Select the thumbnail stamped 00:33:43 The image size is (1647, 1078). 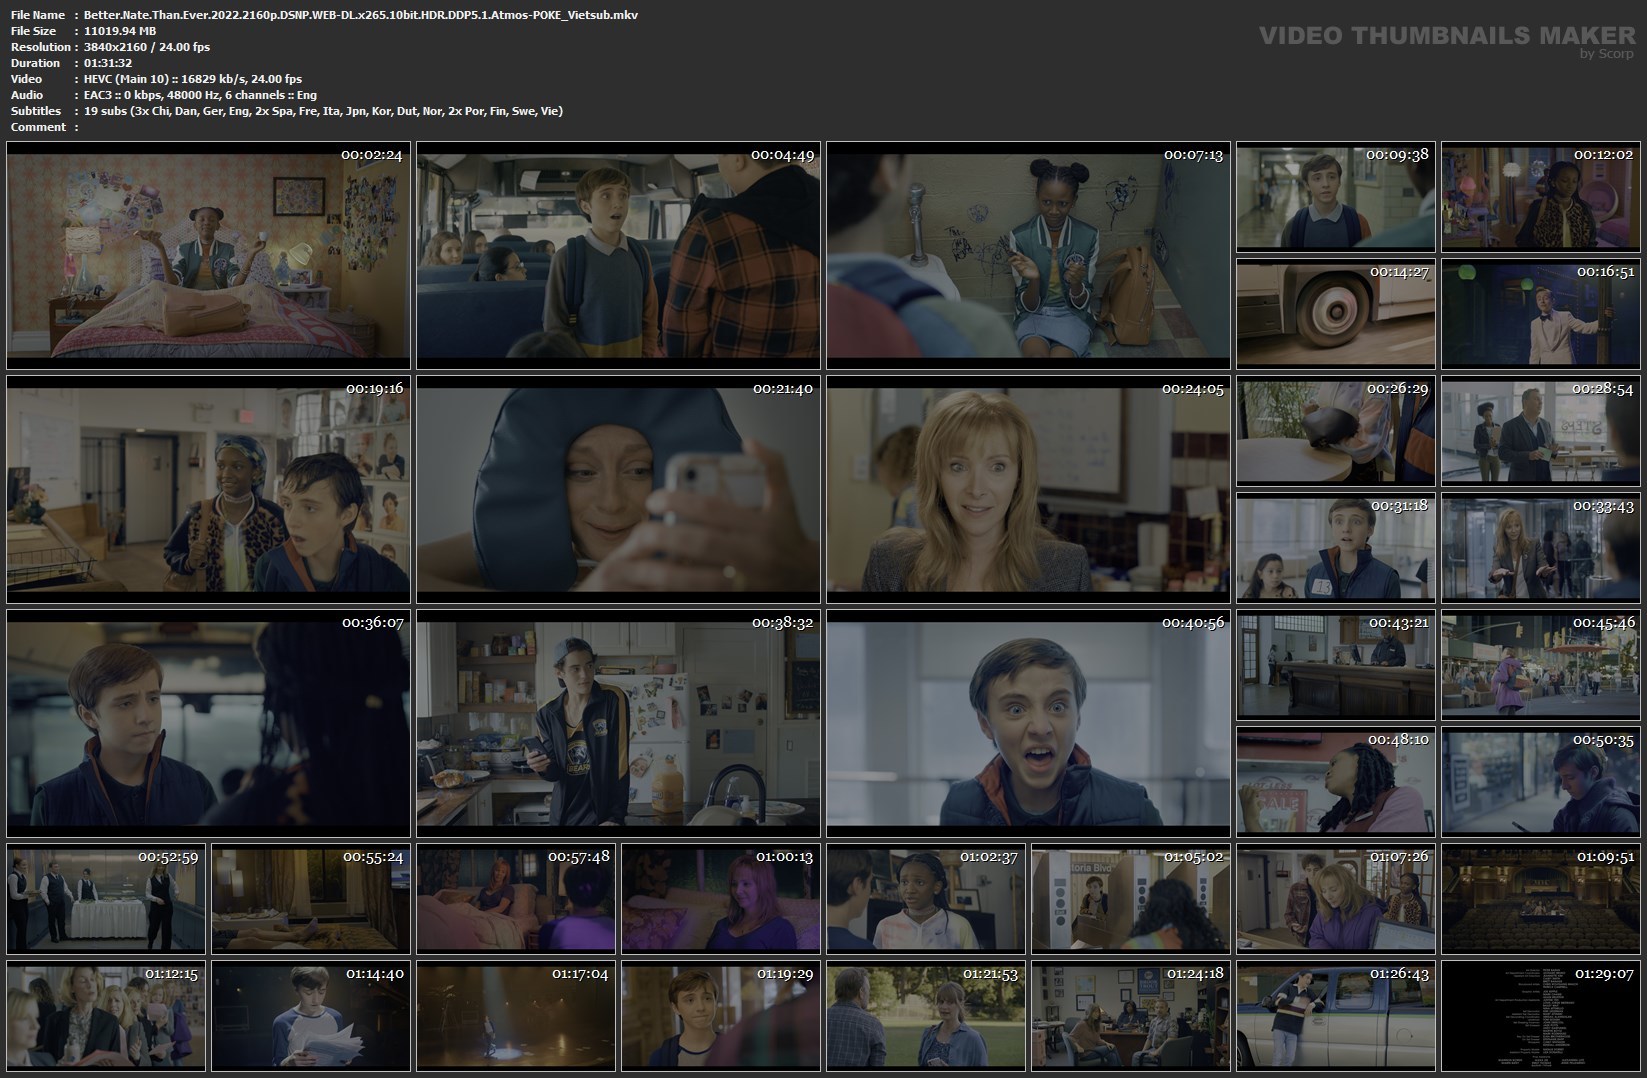pos(1541,548)
